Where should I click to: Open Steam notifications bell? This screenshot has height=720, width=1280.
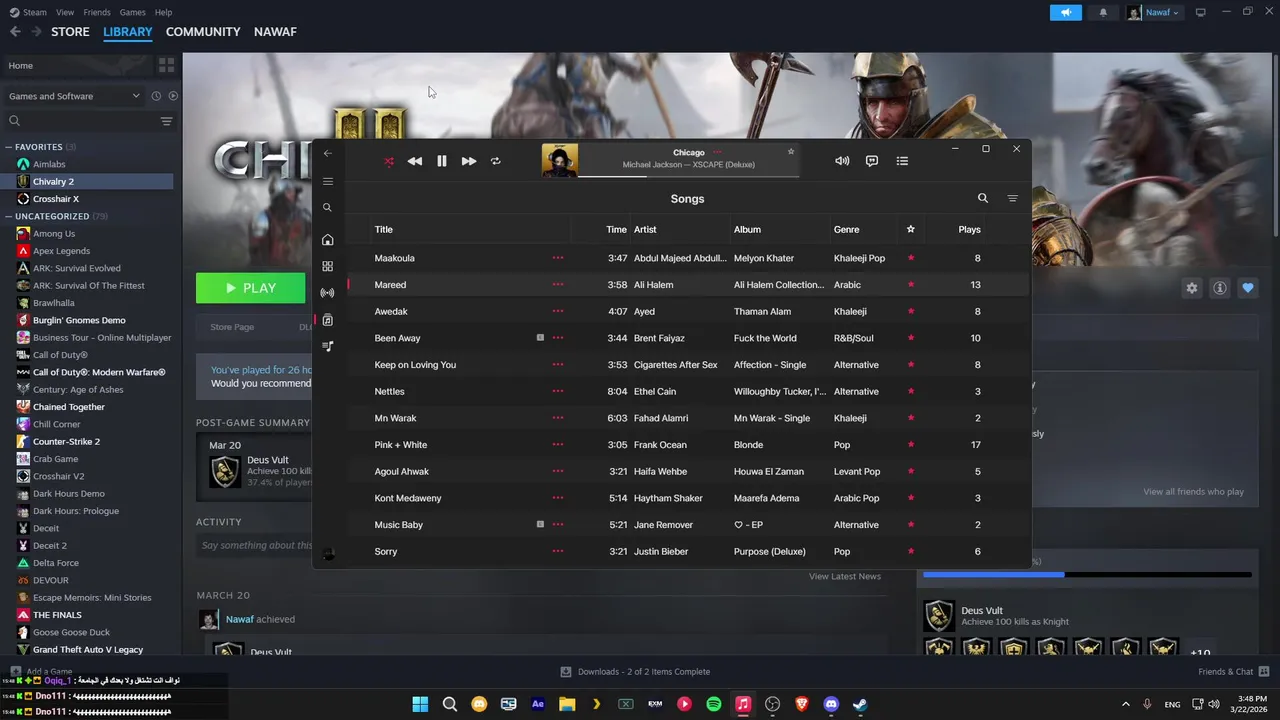click(x=1103, y=12)
